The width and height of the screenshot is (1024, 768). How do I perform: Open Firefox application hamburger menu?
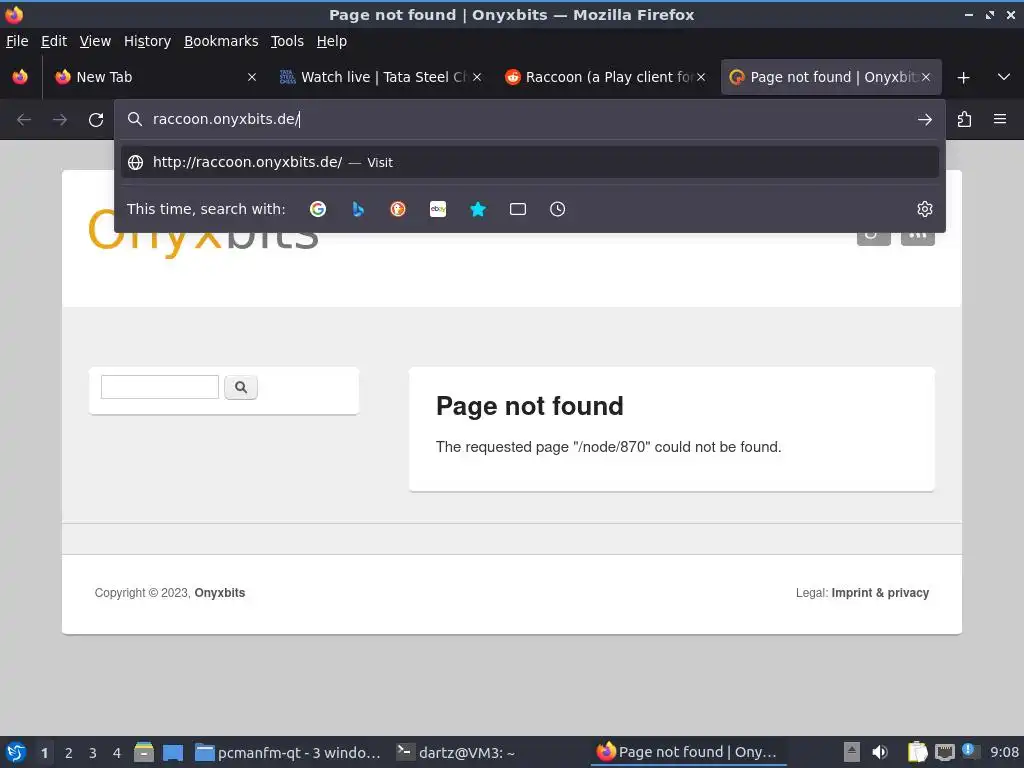[1000, 119]
